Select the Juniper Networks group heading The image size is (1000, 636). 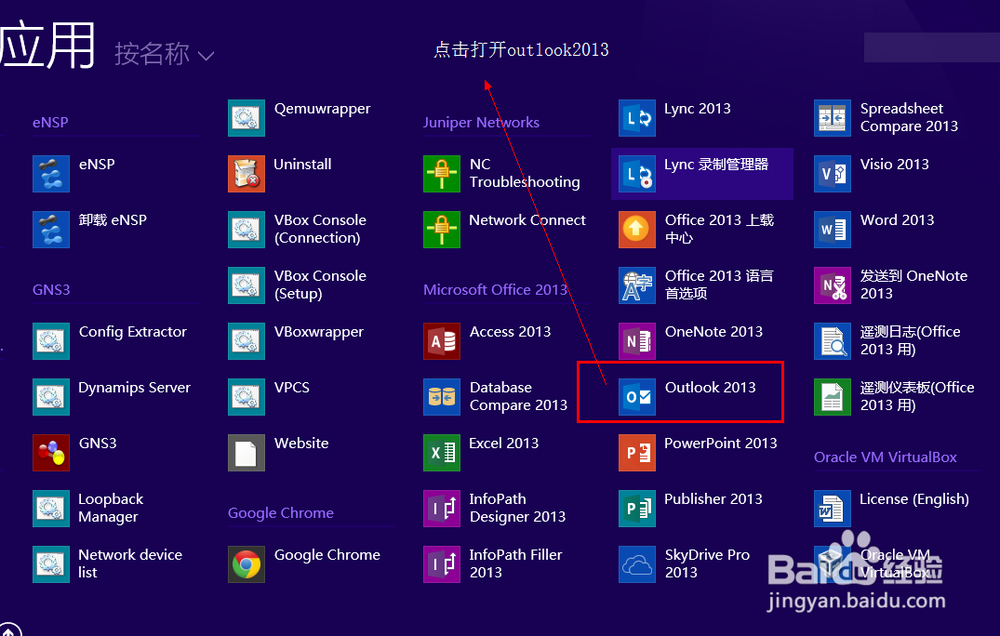(x=482, y=122)
